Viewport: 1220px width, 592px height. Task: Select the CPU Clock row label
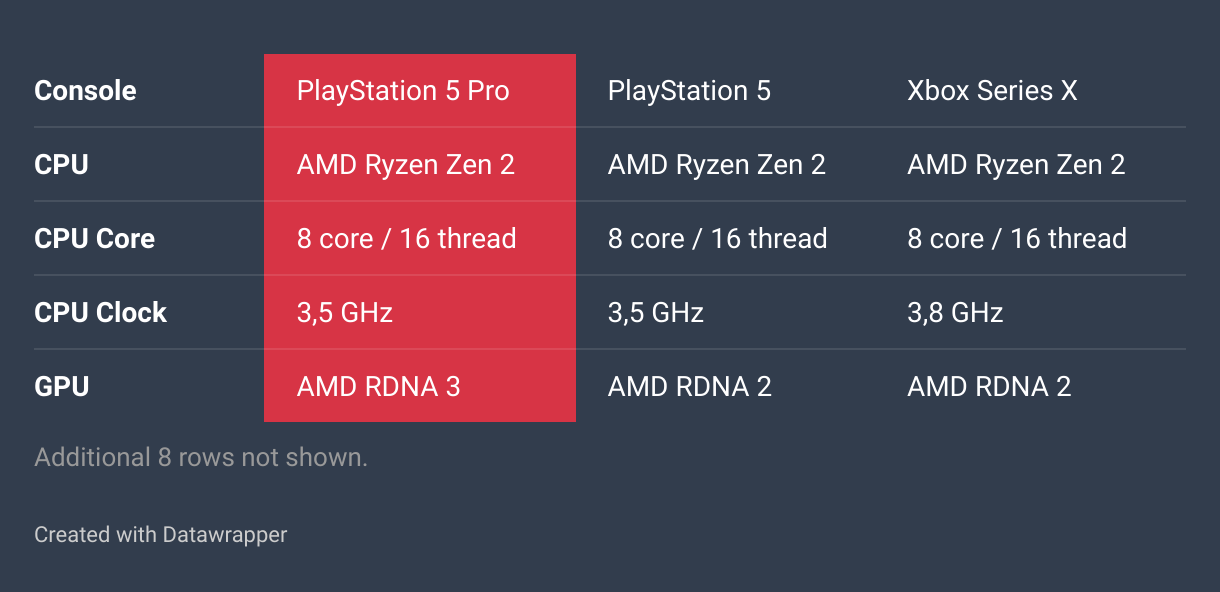100,313
